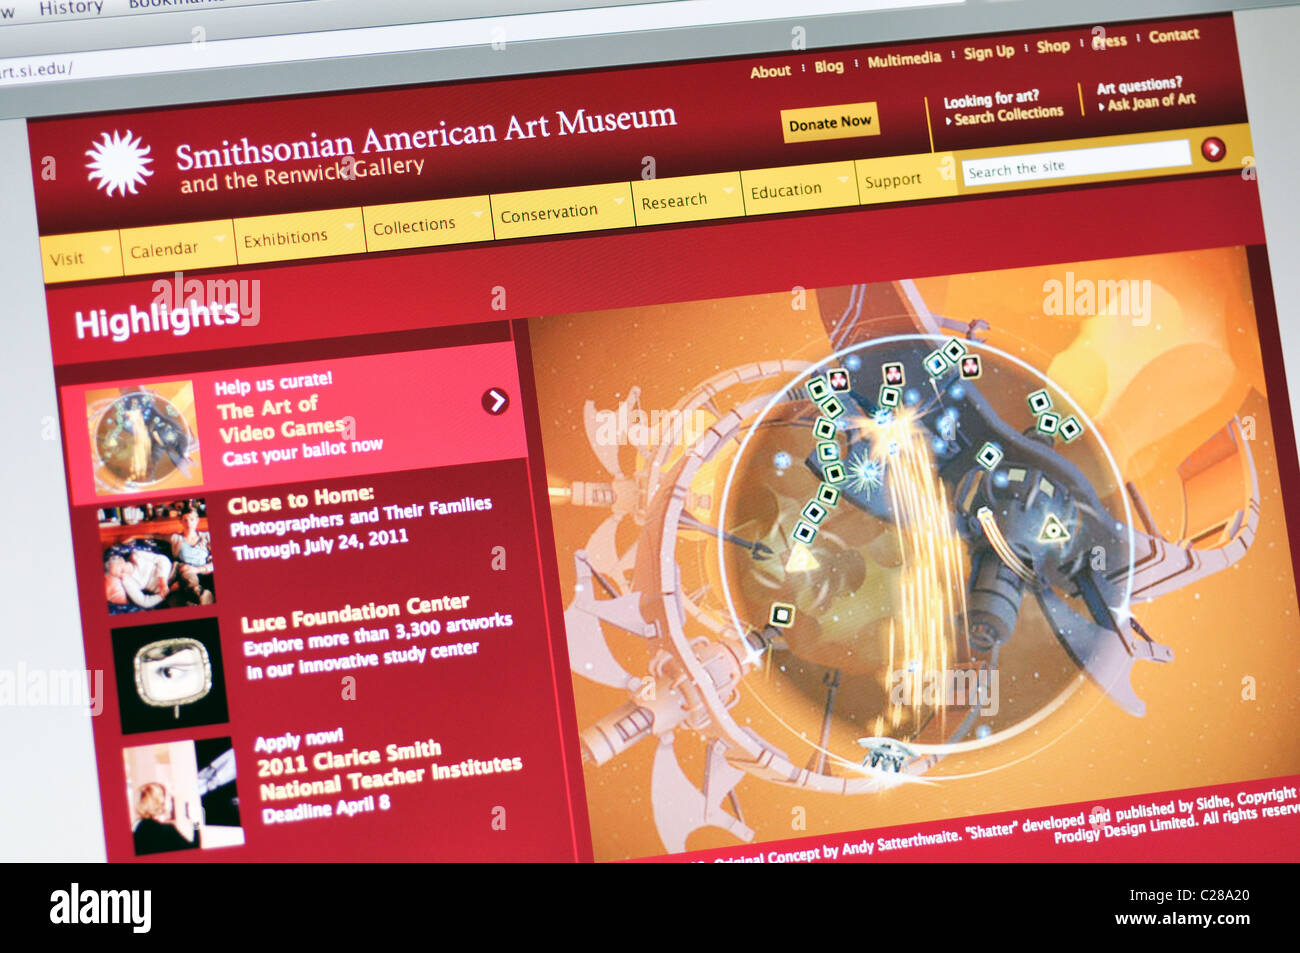
Task: Click the 'Cast your ballot now' text
Action: 302,452
